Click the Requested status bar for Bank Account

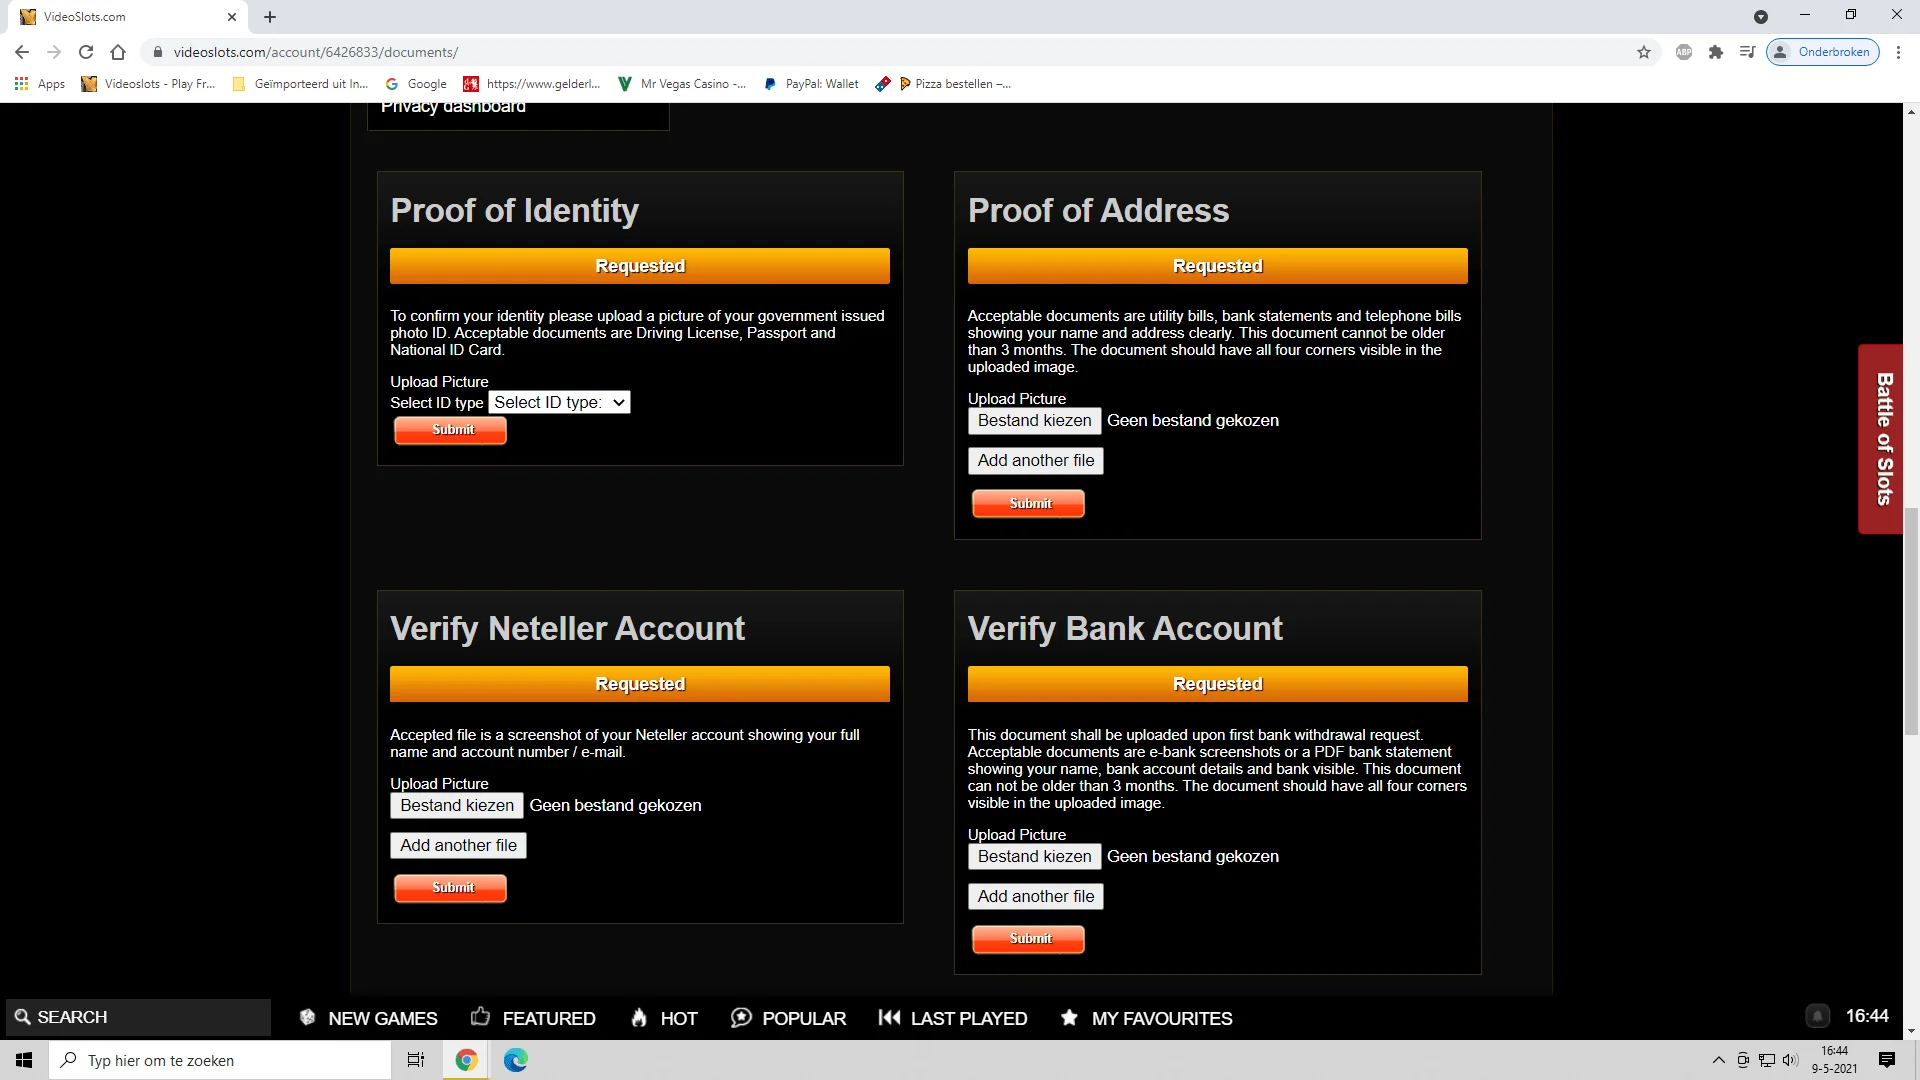point(1217,684)
